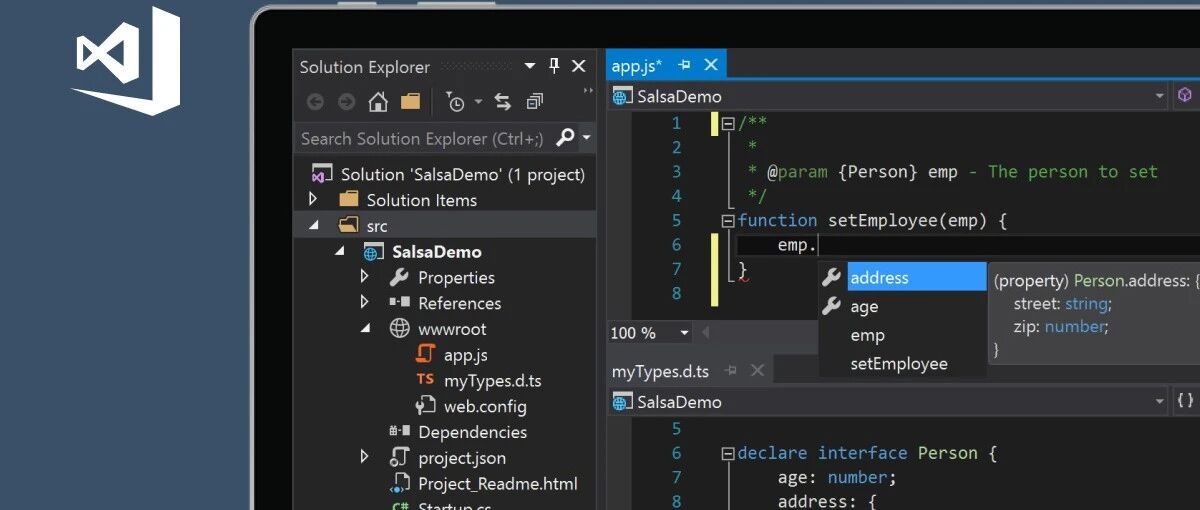Switch to the app.js* editor tab
This screenshot has height=510, width=1200.
click(637, 66)
